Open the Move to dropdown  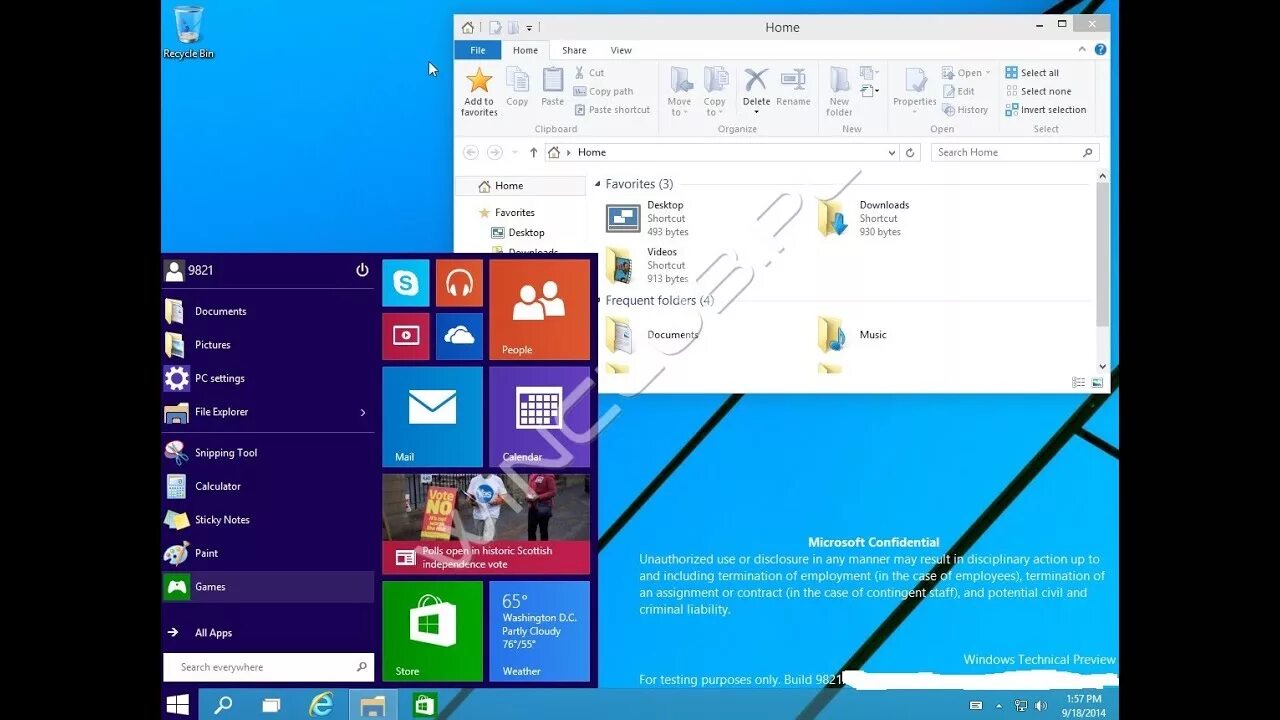(x=680, y=92)
